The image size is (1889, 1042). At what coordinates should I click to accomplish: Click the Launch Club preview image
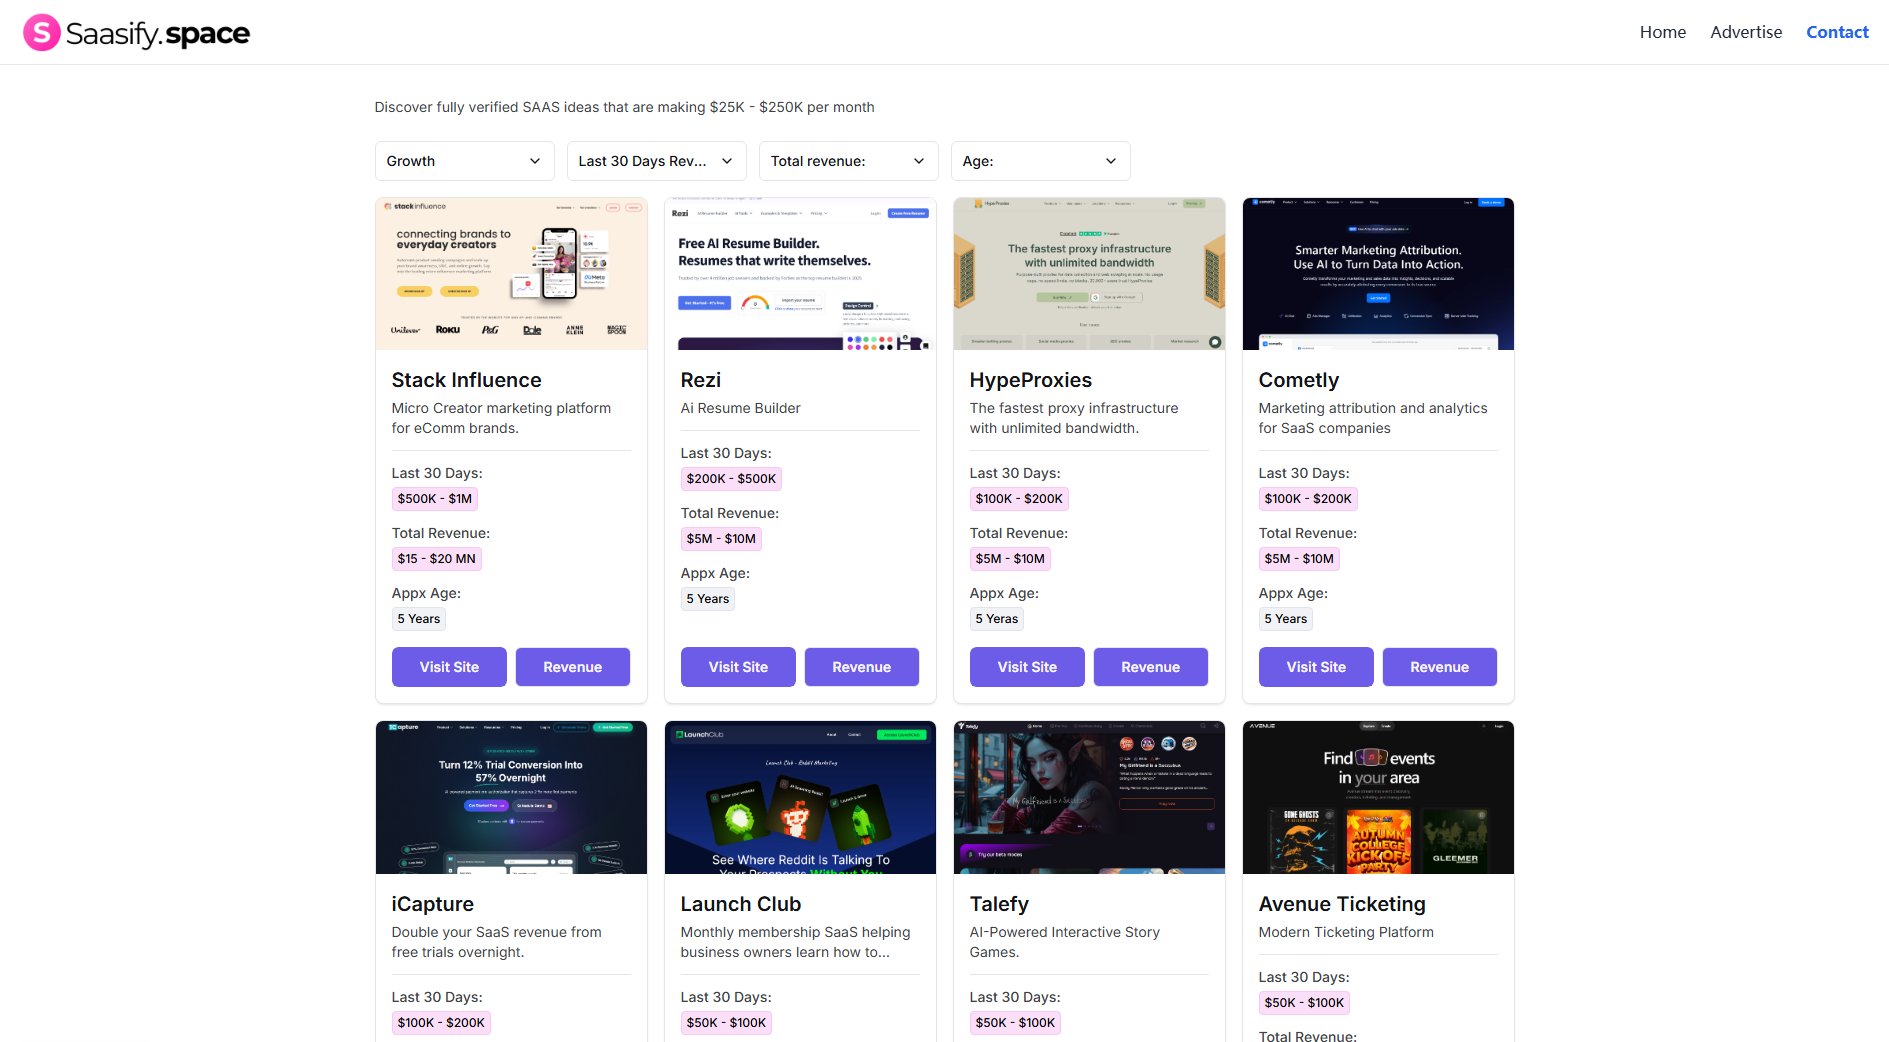click(800, 797)
